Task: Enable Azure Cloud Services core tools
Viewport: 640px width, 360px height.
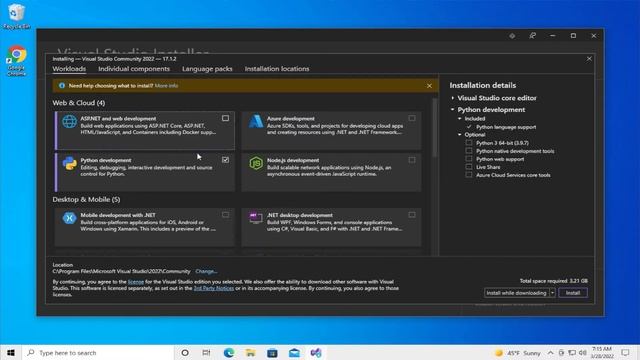Action: tap(469, 175)
